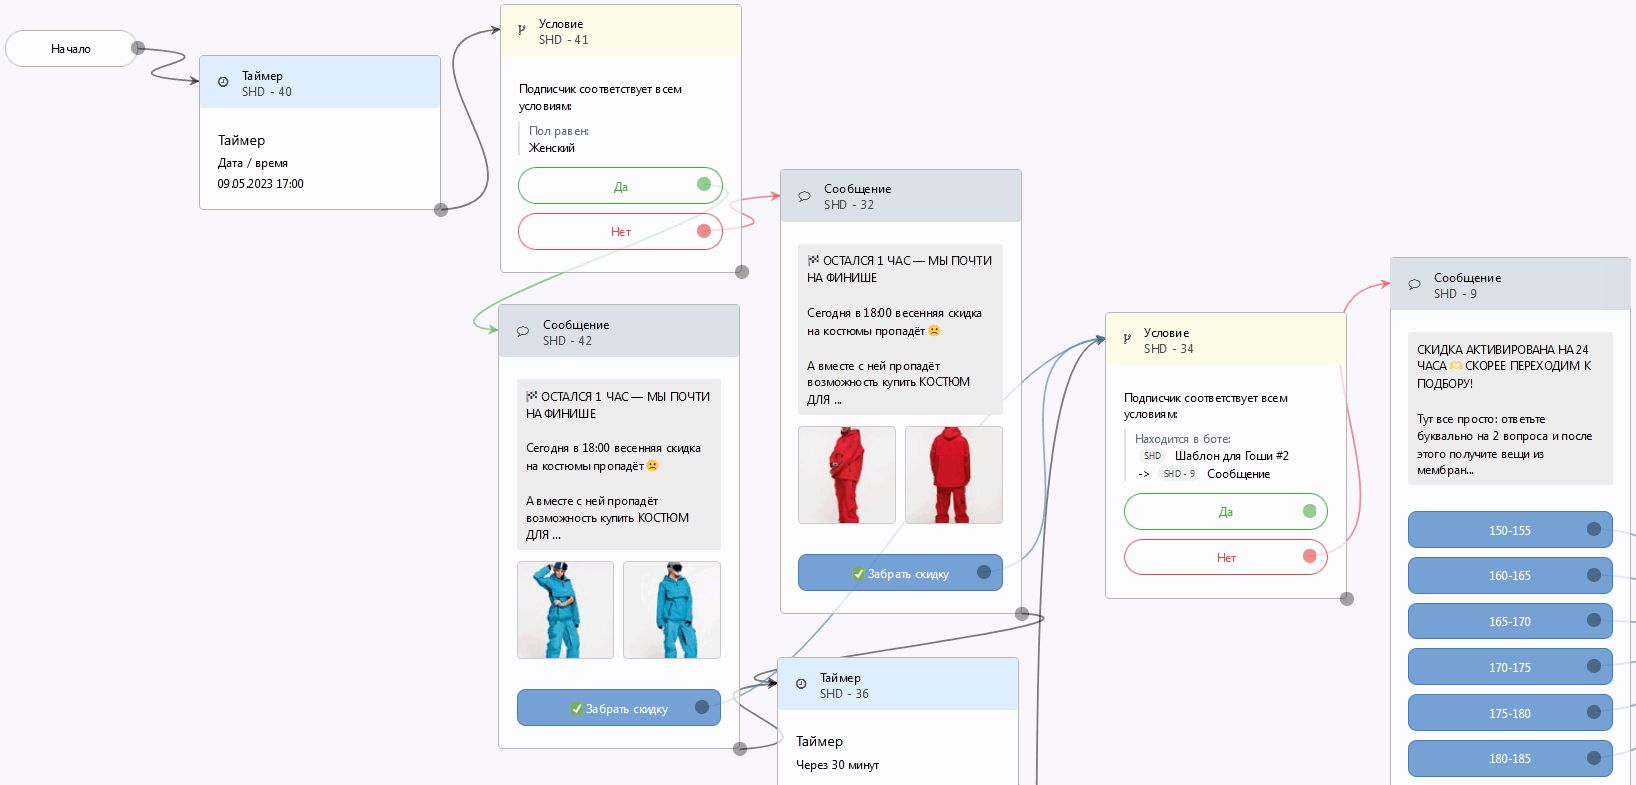Choose the Нет option in SHD-34

coord(1226,557)
